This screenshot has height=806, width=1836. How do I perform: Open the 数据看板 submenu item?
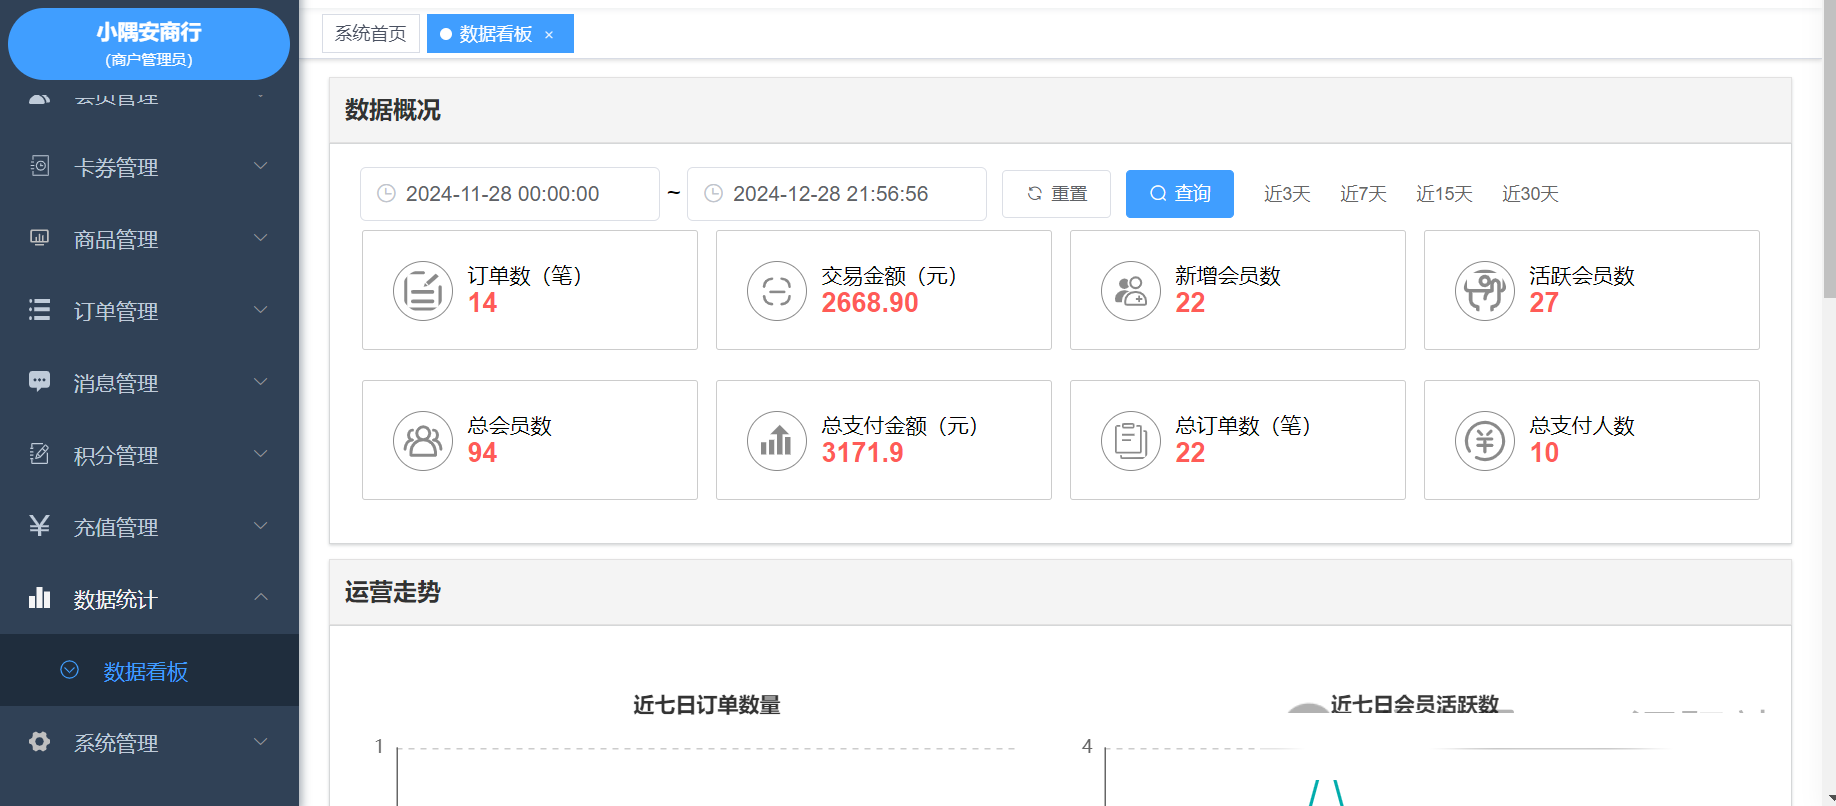click(x=146, y=671)
